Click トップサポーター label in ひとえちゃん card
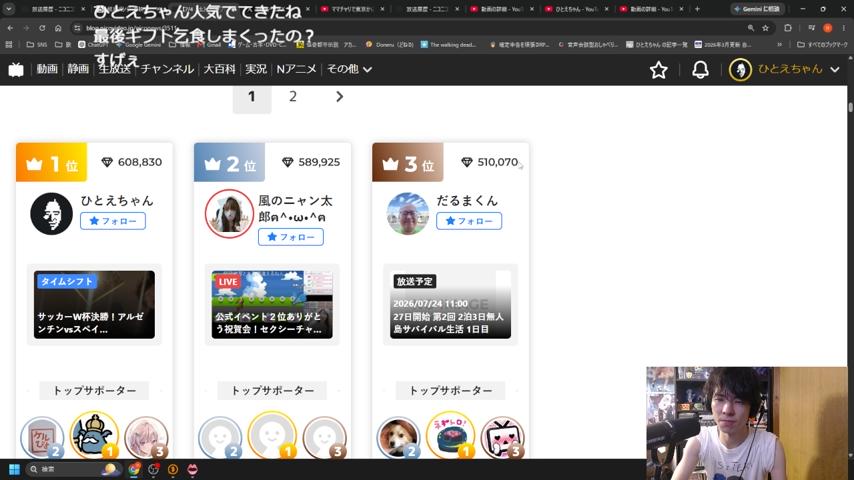 (94, 391)
